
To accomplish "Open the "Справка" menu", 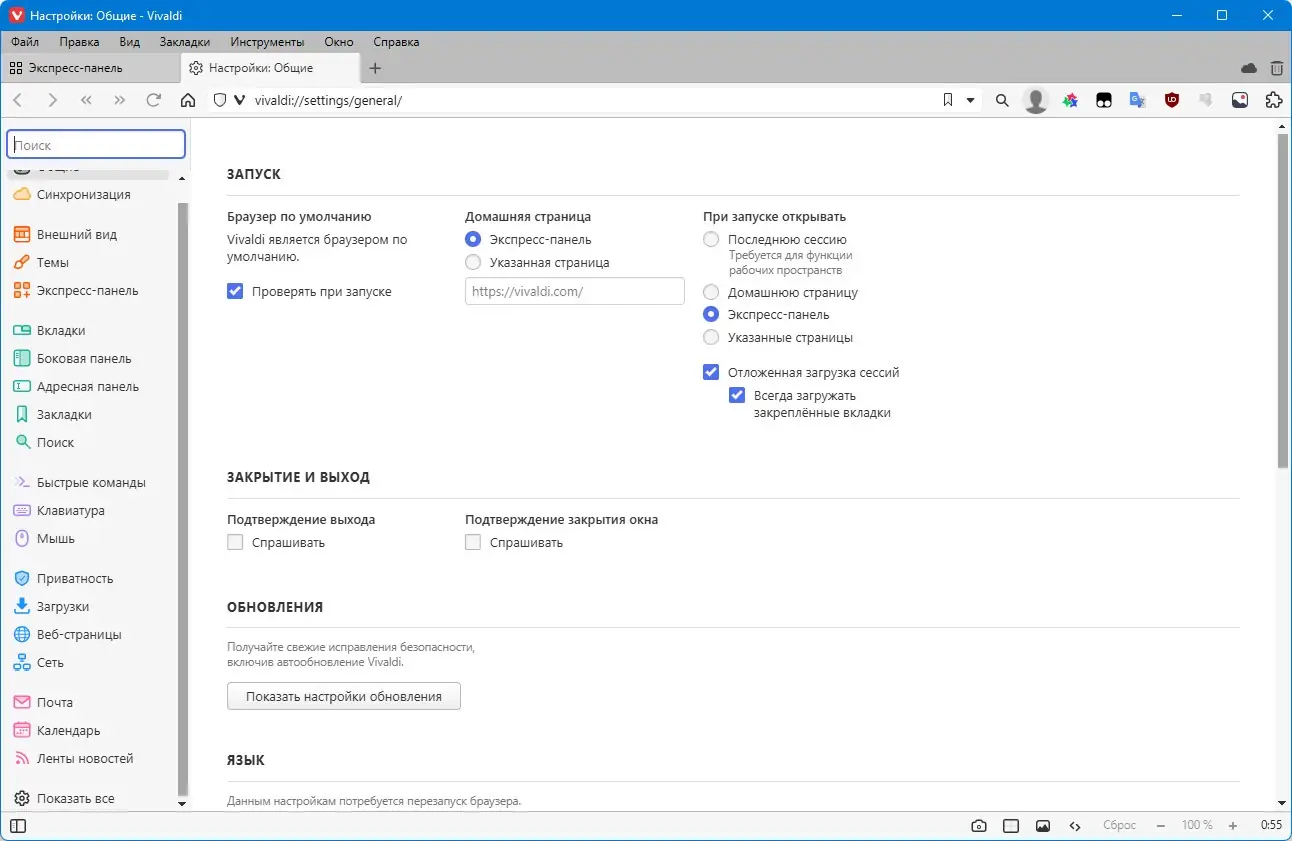I will 396,42.
